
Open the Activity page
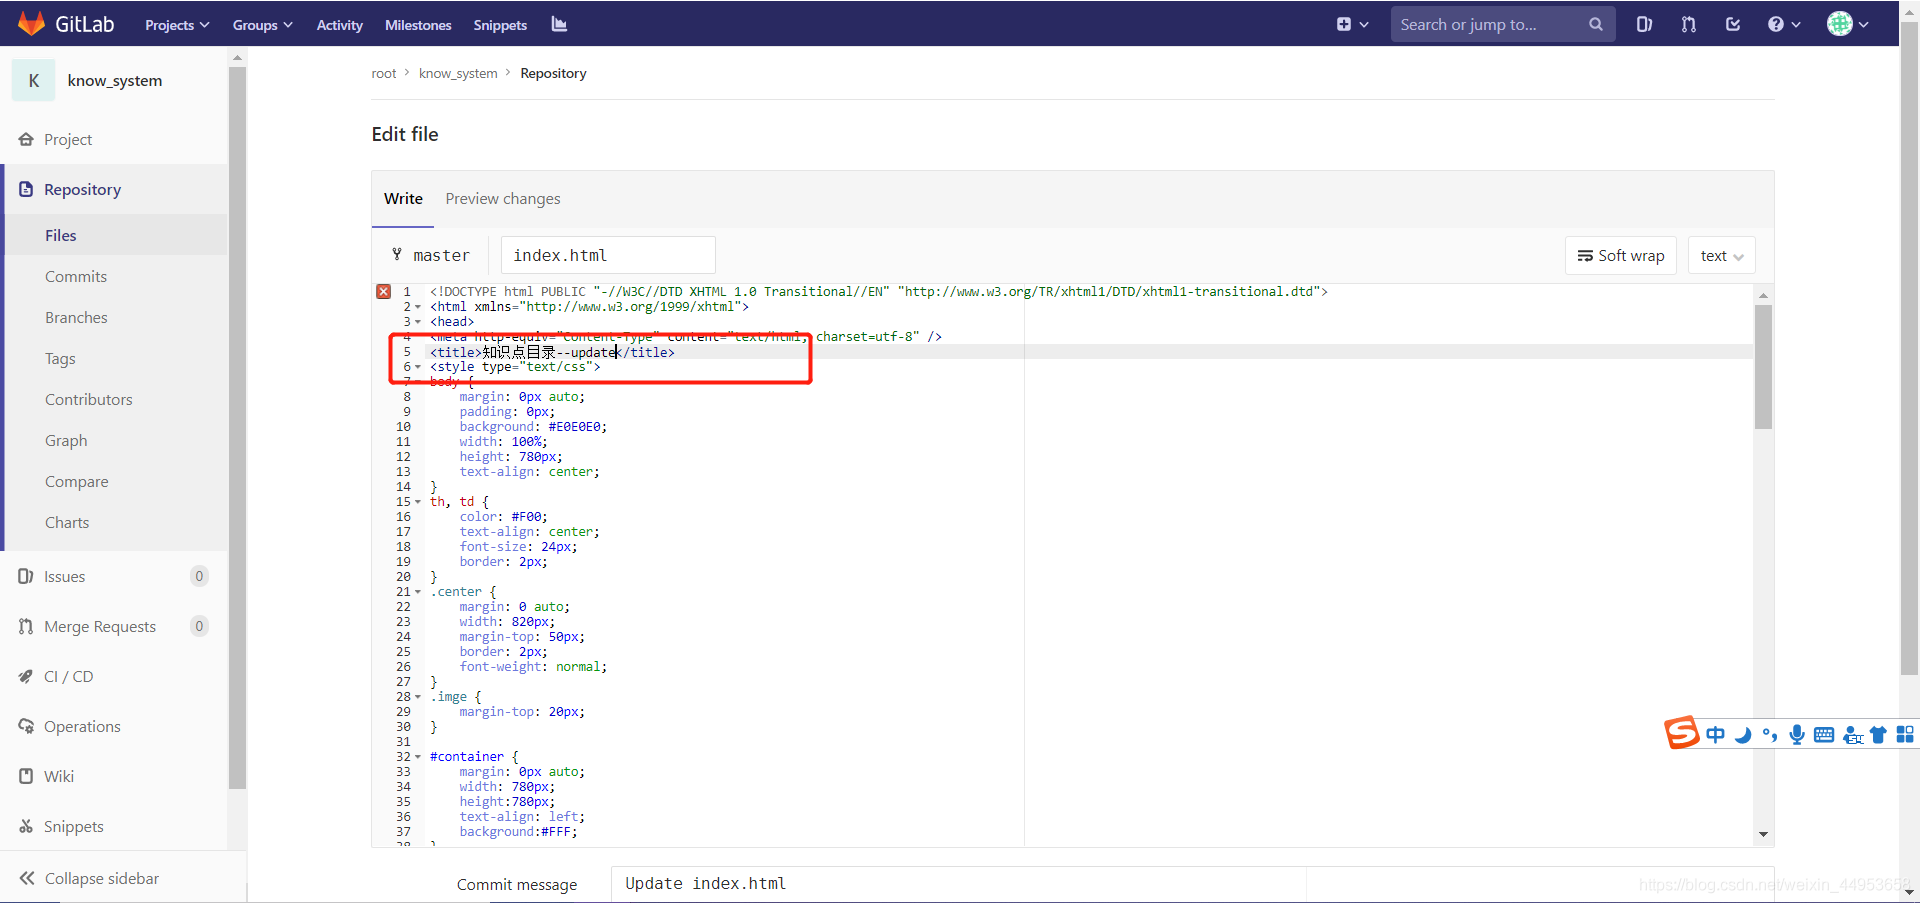click(x=339, y=25)
